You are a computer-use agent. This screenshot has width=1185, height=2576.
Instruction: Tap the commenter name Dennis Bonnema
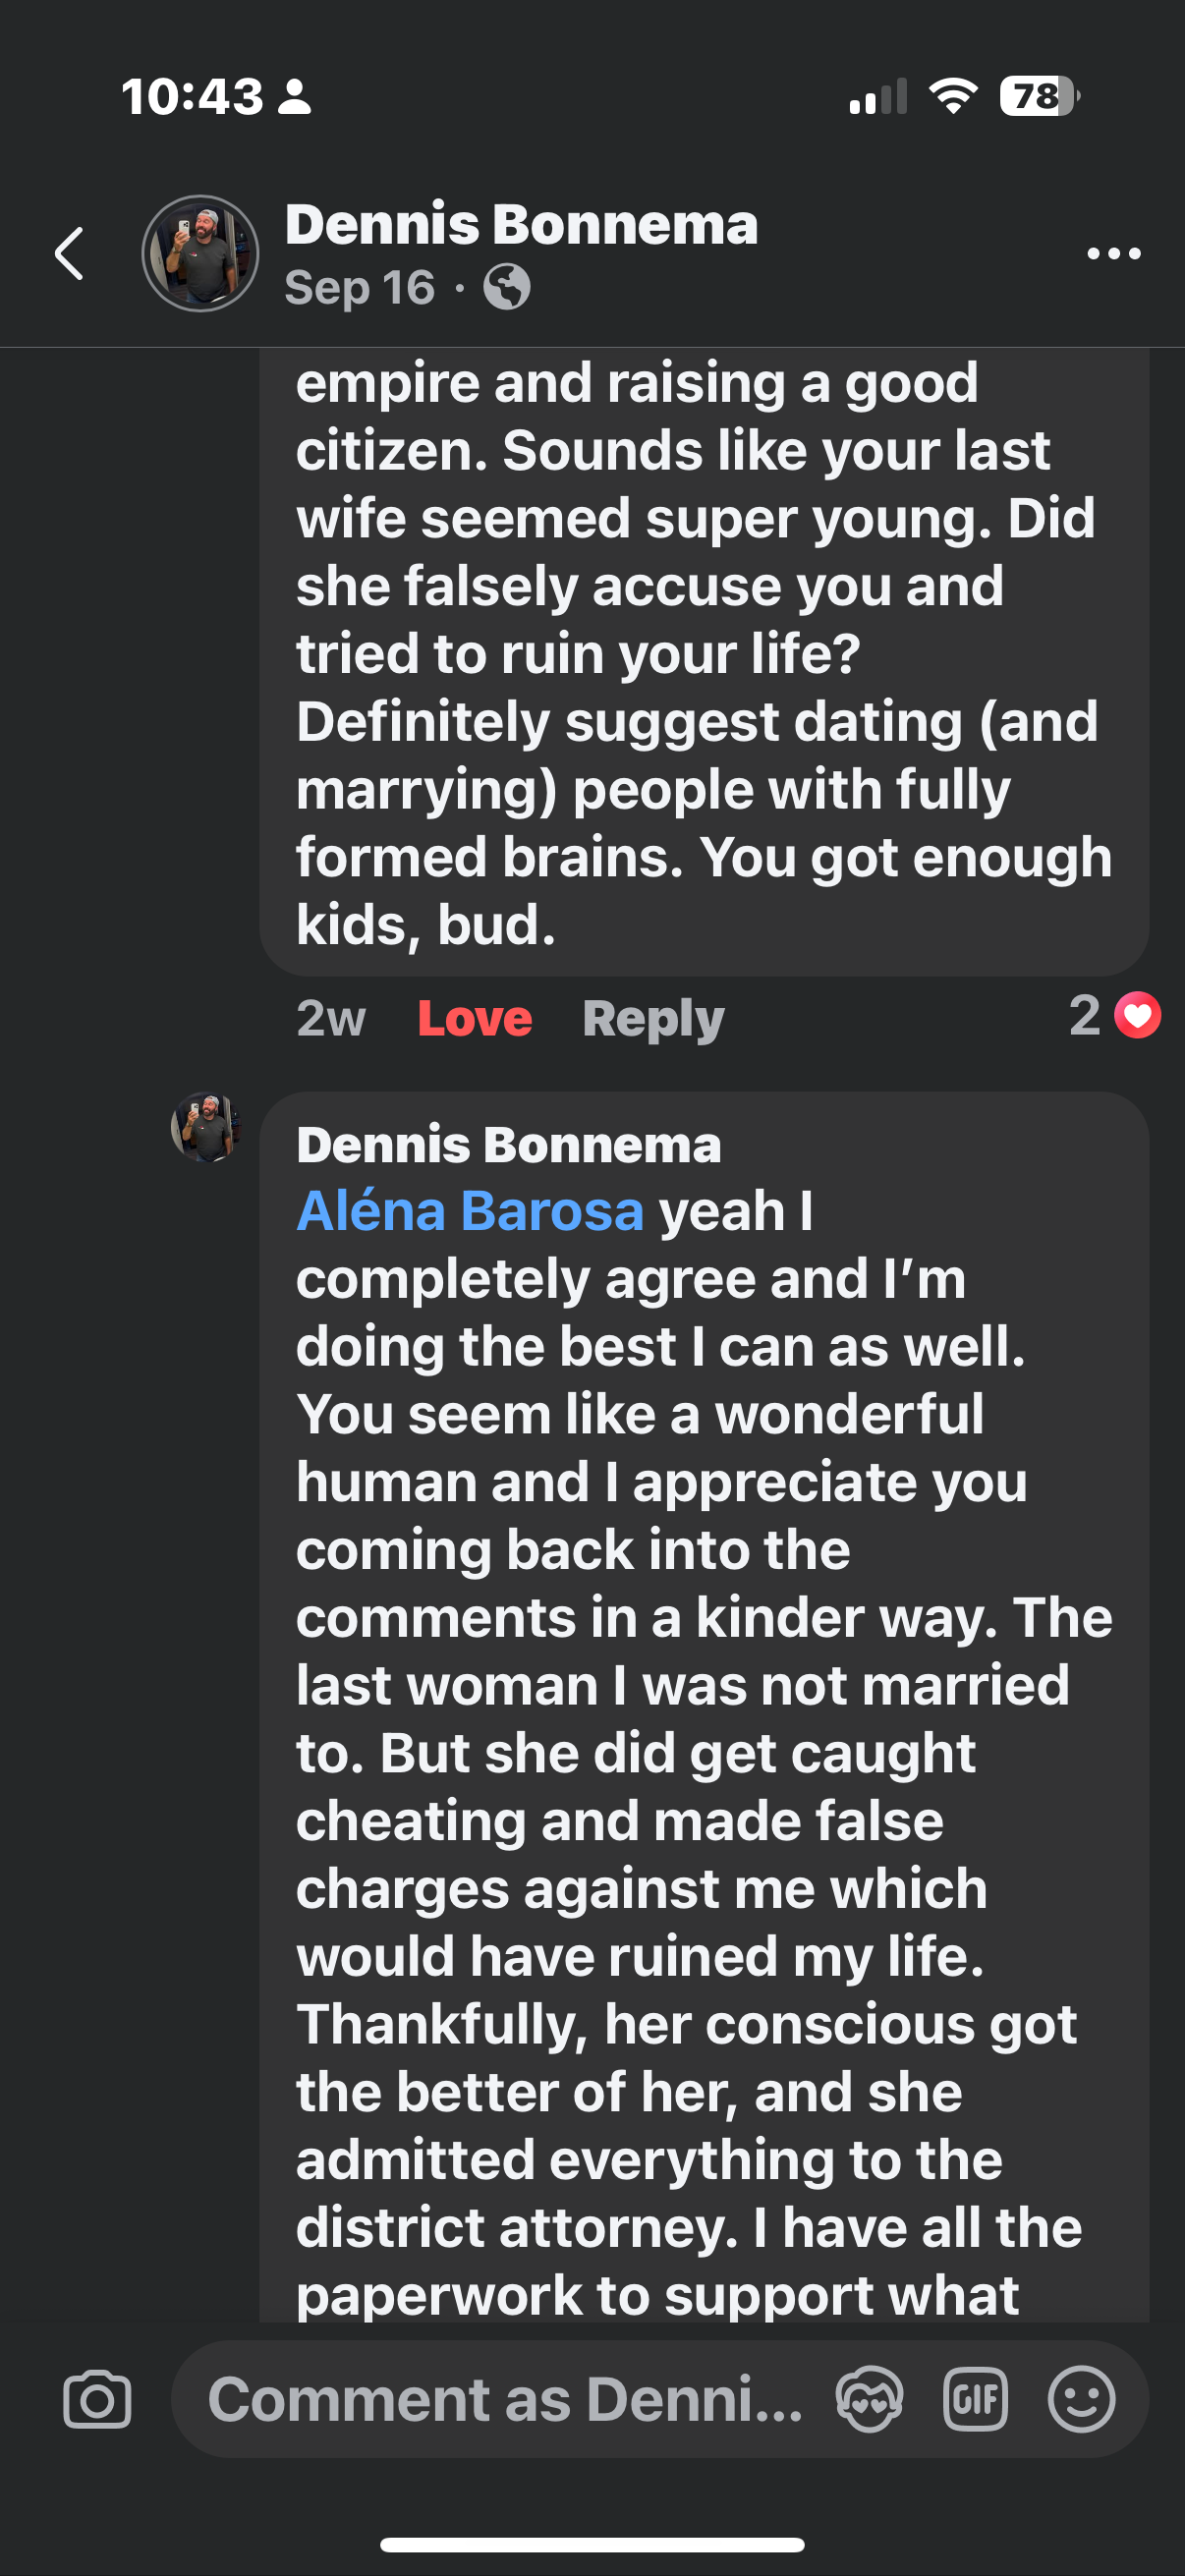(x=508, y=1145)
